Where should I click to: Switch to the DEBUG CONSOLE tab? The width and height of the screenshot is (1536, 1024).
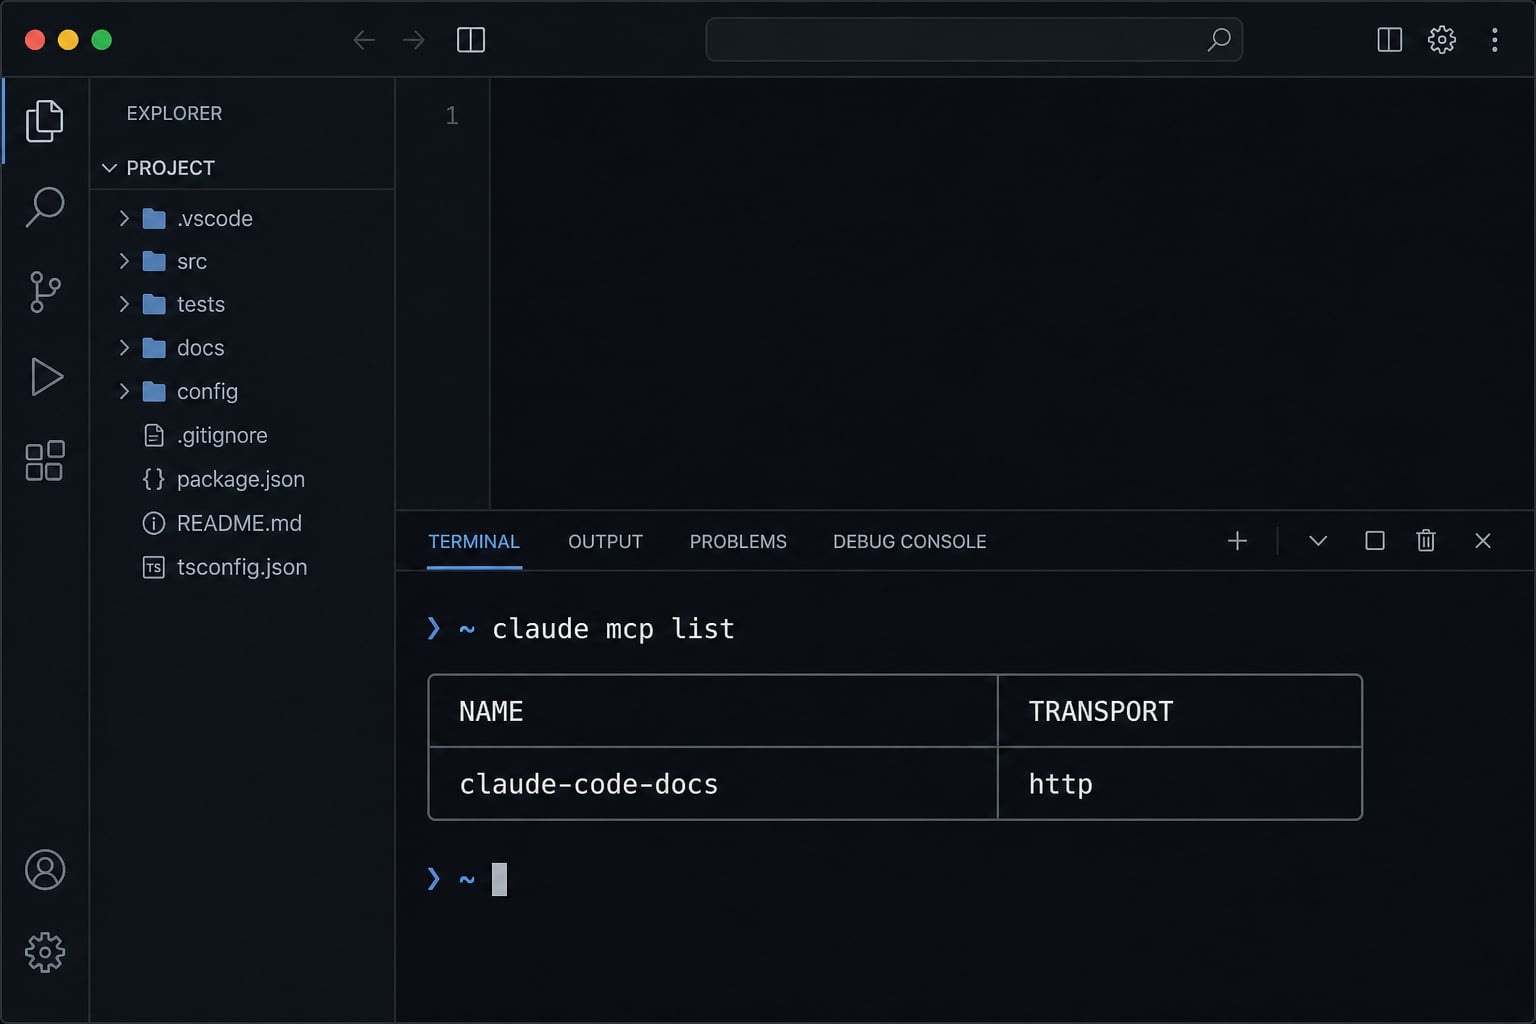909,541
